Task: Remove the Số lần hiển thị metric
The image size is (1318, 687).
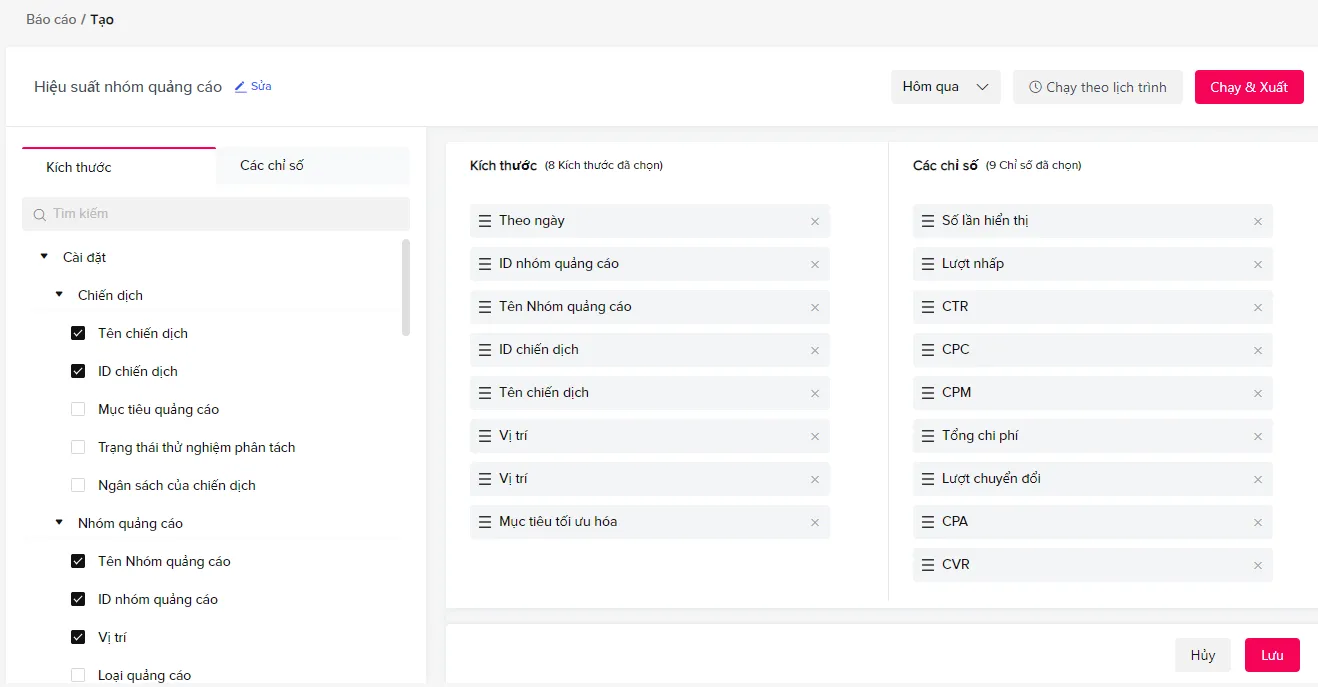Action: point(1258,222)
